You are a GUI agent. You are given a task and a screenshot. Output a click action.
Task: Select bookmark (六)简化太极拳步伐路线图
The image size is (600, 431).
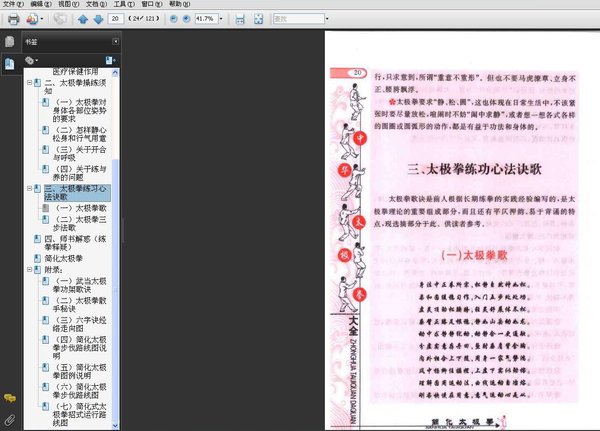(80, 391)
